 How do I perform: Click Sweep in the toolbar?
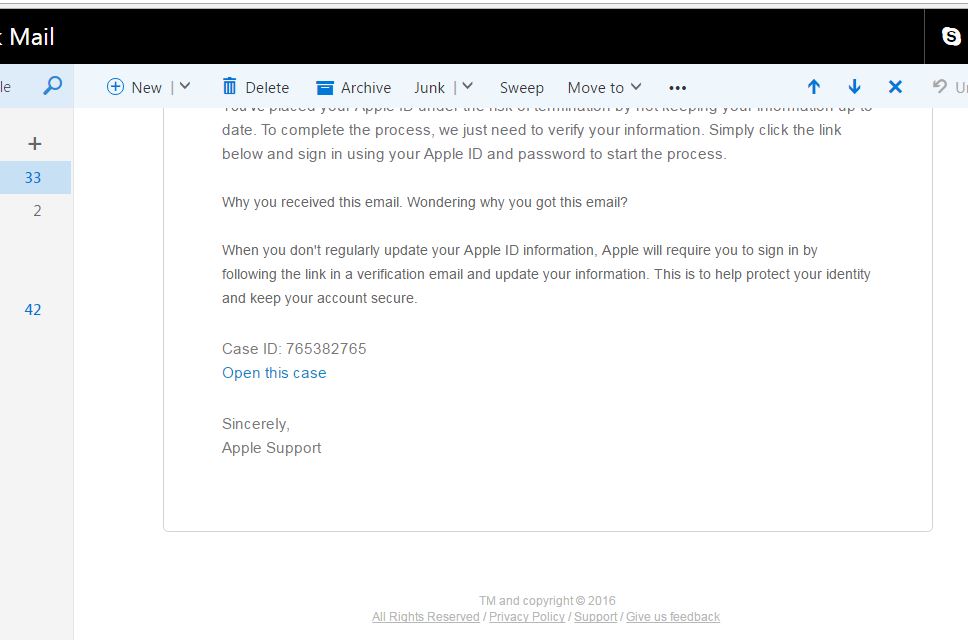(522, 88)
